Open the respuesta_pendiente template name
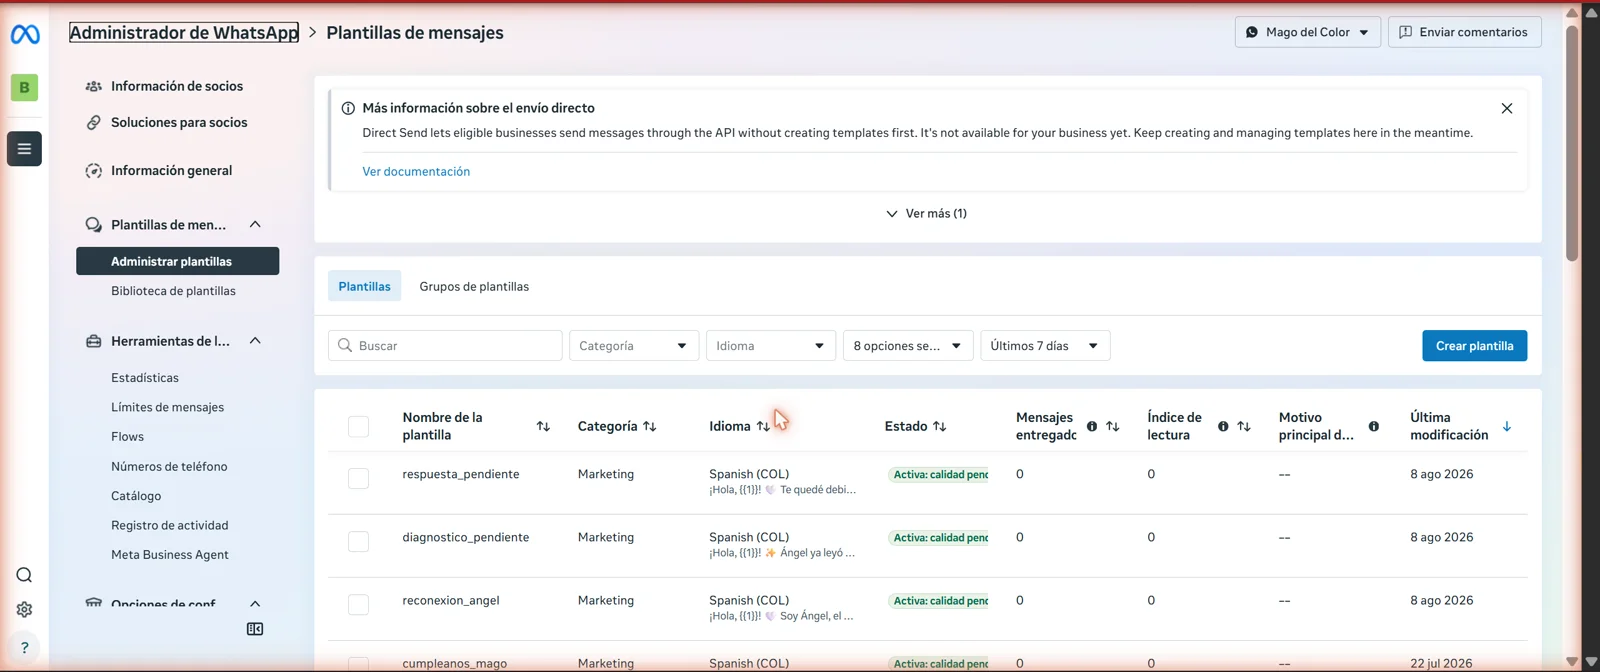The width and height of the screenshot is (1600, 672). click(461, 474)
